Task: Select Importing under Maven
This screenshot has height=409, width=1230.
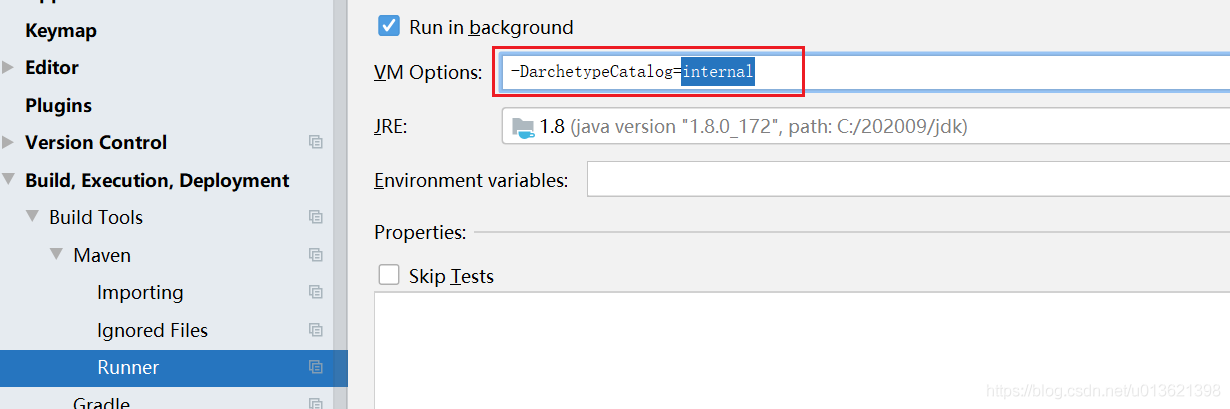Action: (x=140, y=293)
